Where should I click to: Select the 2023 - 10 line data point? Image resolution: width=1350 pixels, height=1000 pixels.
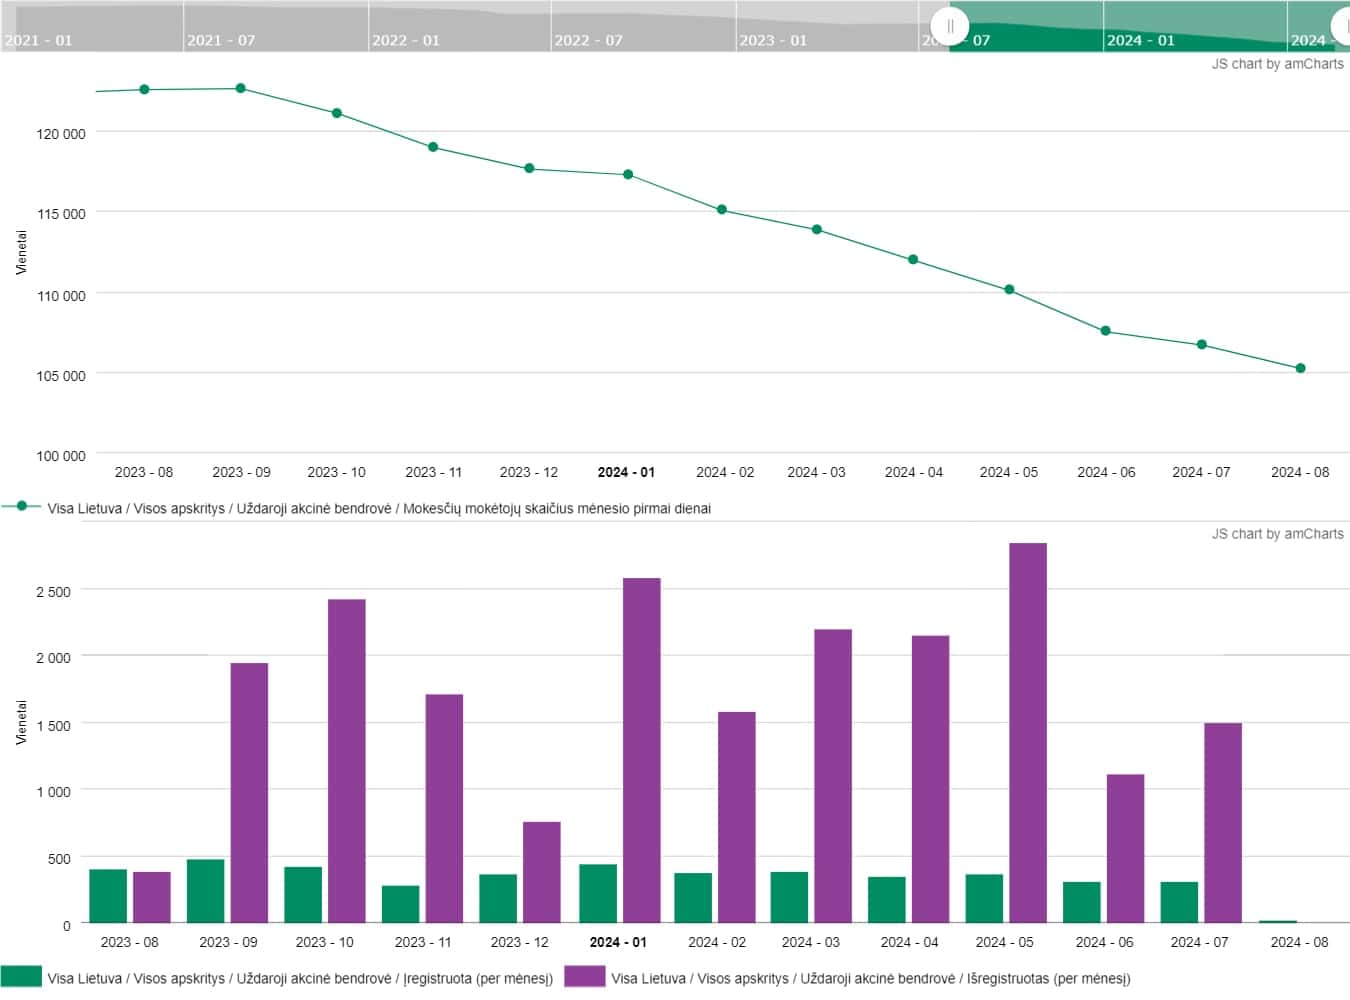pos(337,113)
